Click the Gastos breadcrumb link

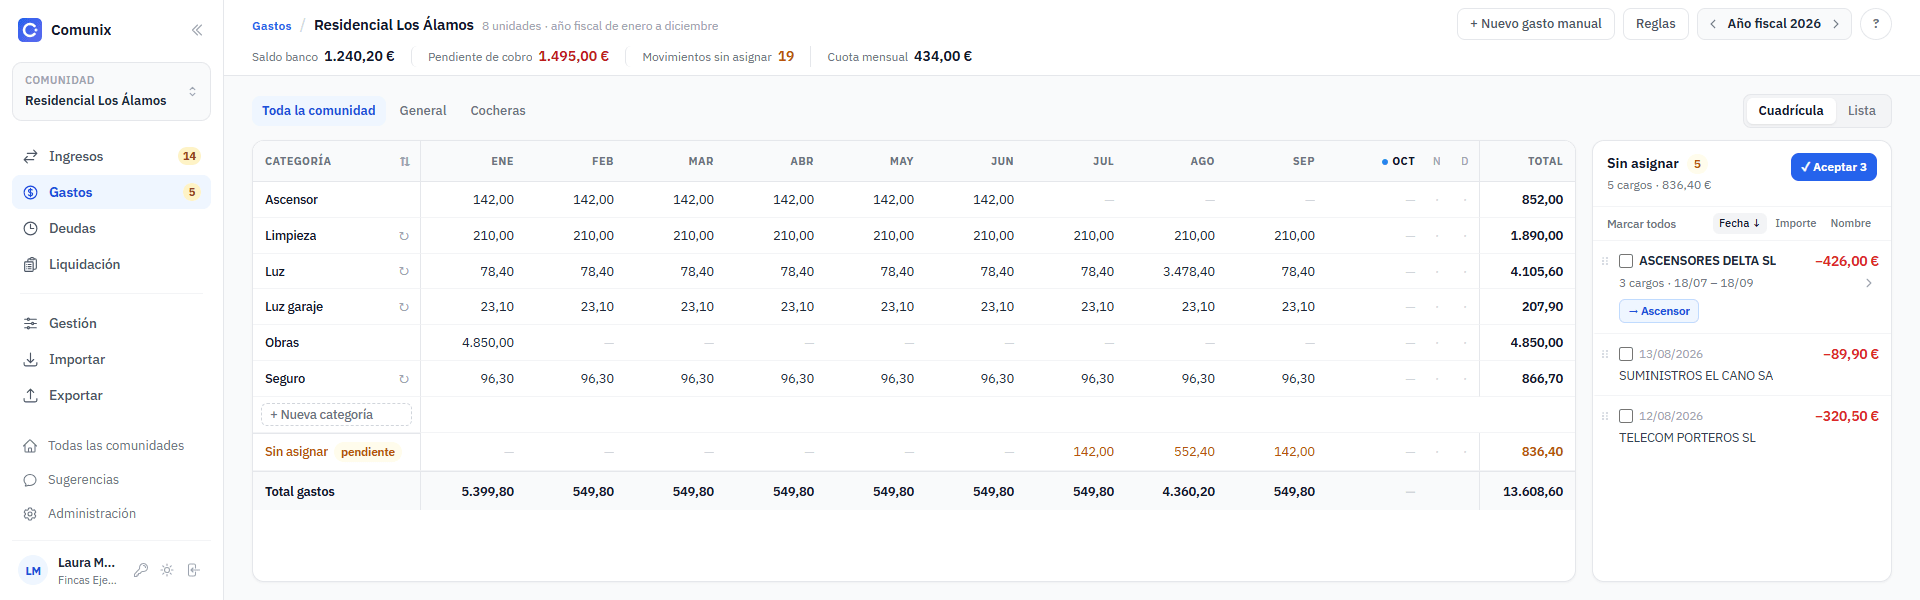click(272, 26)
